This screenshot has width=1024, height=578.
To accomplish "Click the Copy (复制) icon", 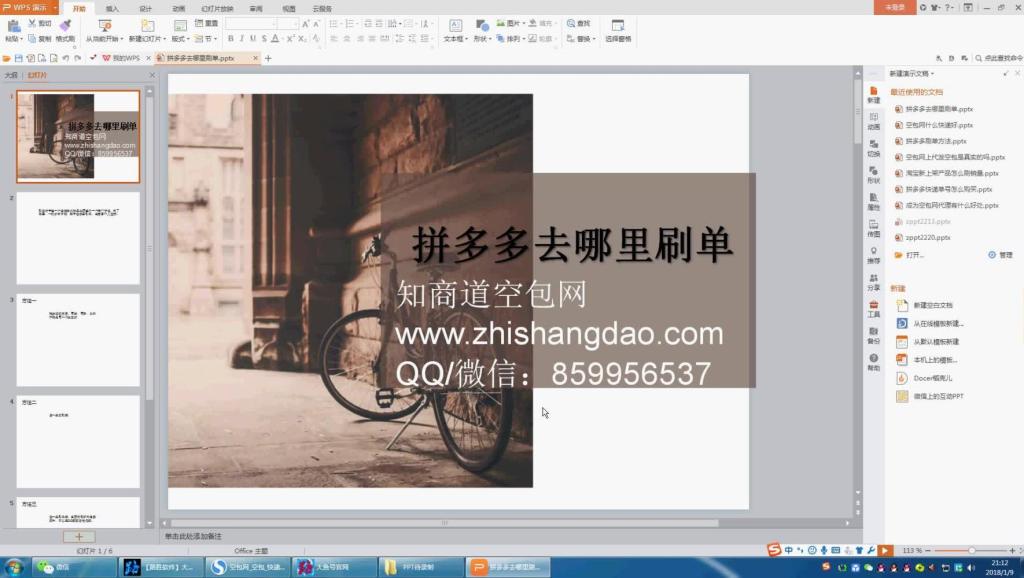I will pyautogui.click(x=32, y=39).
